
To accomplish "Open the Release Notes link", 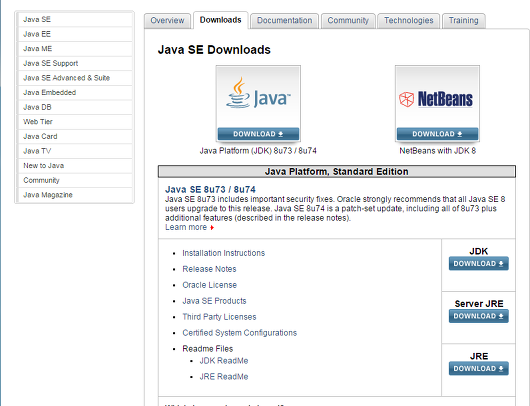I will (x=209, y=269).
